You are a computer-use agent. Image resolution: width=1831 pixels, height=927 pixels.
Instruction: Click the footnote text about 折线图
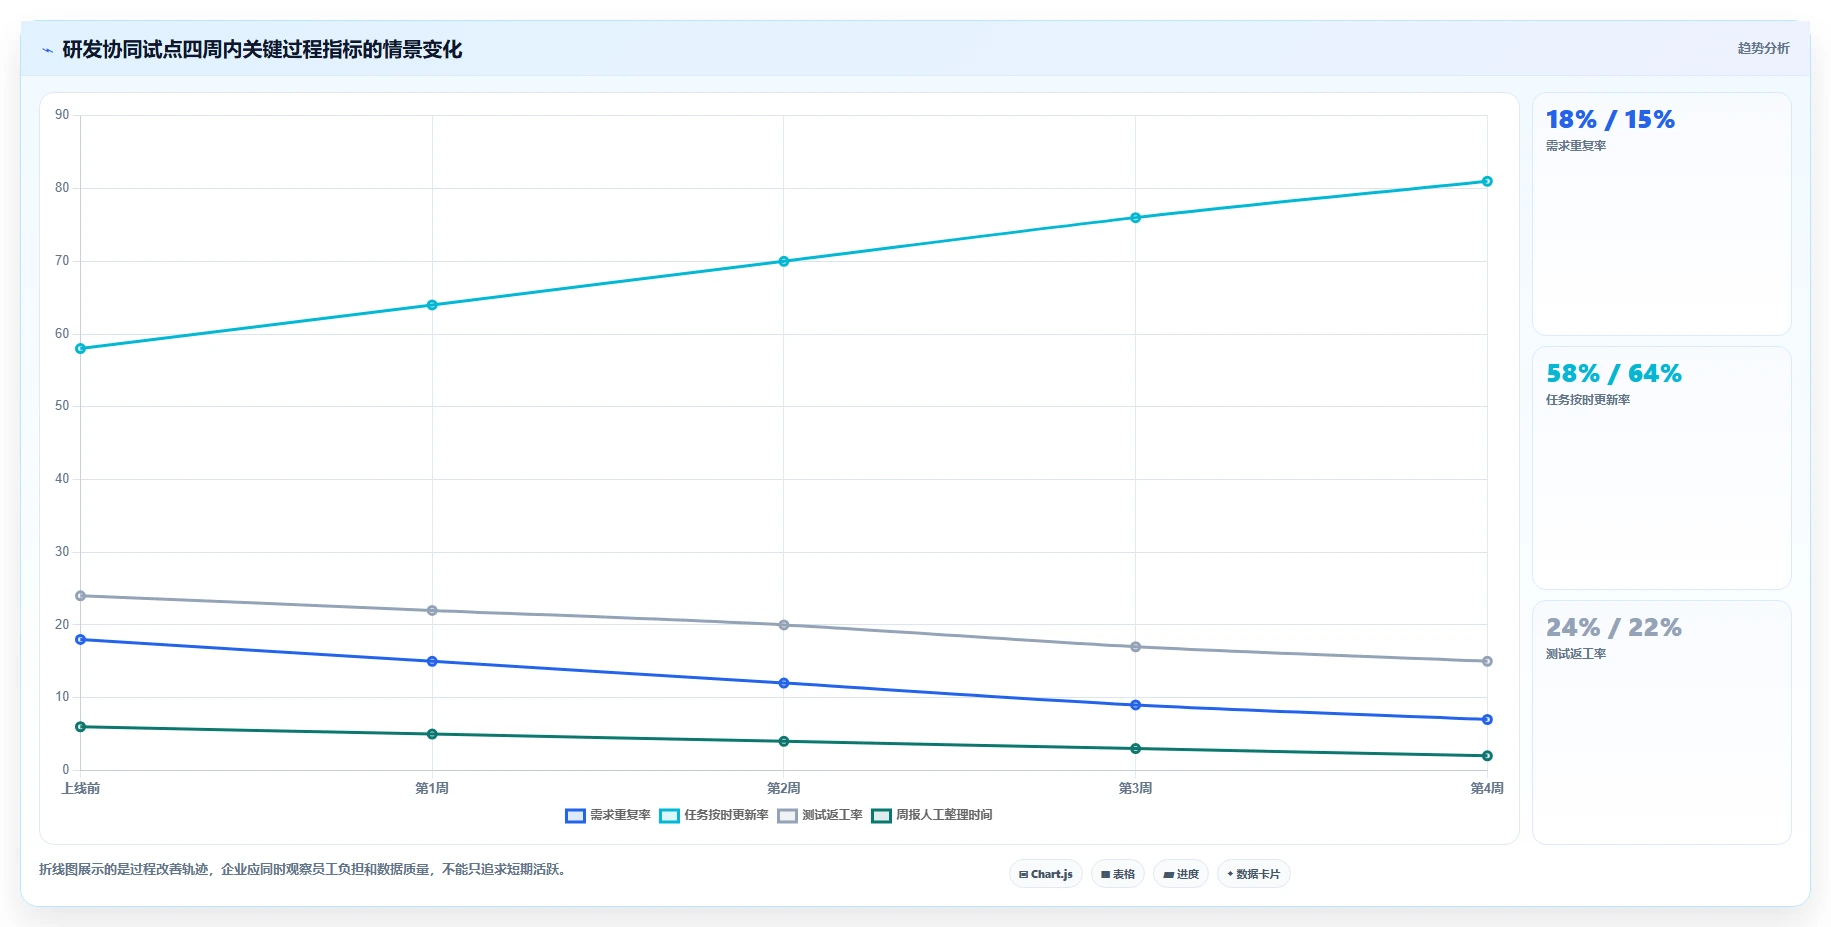(x=305, y=869)
